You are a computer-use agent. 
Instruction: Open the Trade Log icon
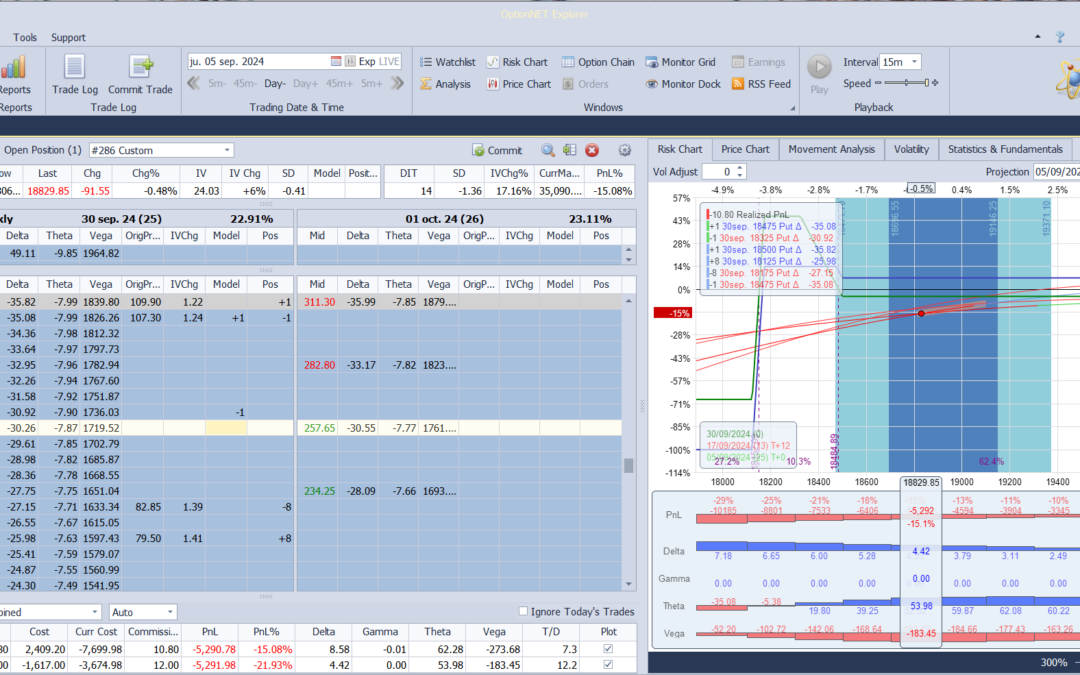74,74
